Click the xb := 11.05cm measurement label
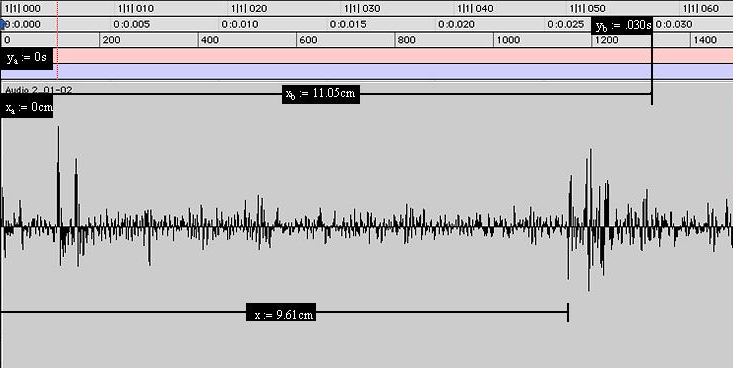Image resolution: width=733 pixels, height=368 pixels. point(321,94)
